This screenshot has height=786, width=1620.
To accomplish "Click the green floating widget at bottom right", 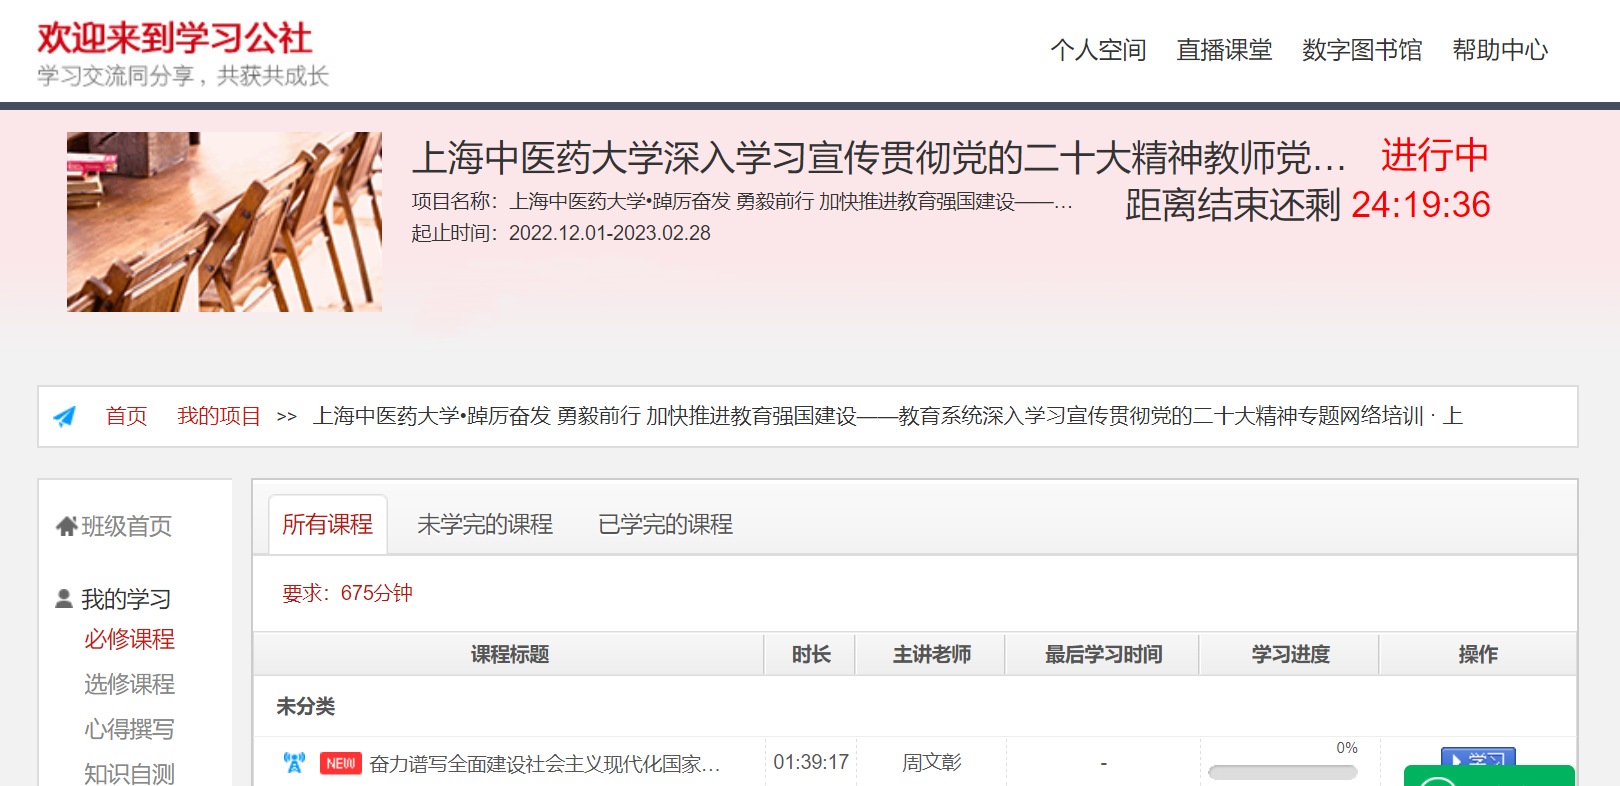I will (1488, 776).
